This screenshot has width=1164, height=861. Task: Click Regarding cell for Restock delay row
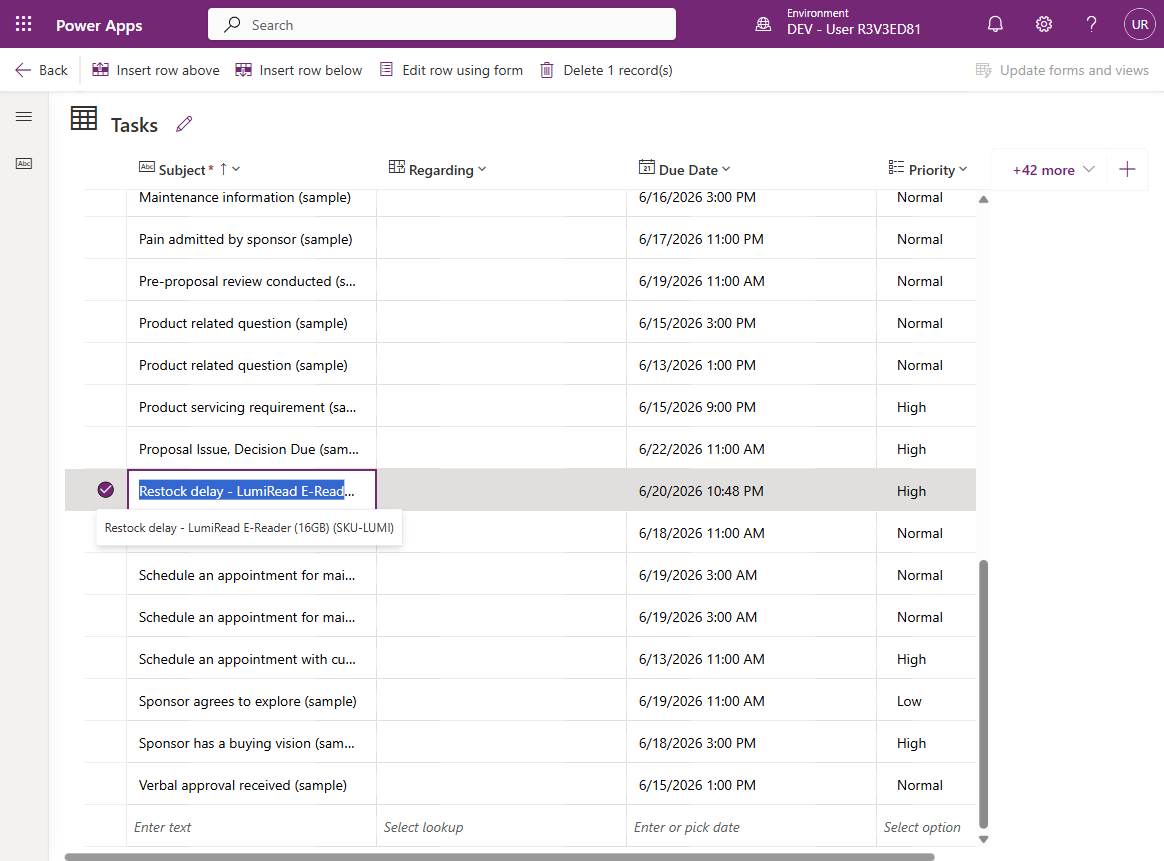[x=501, y=490]
